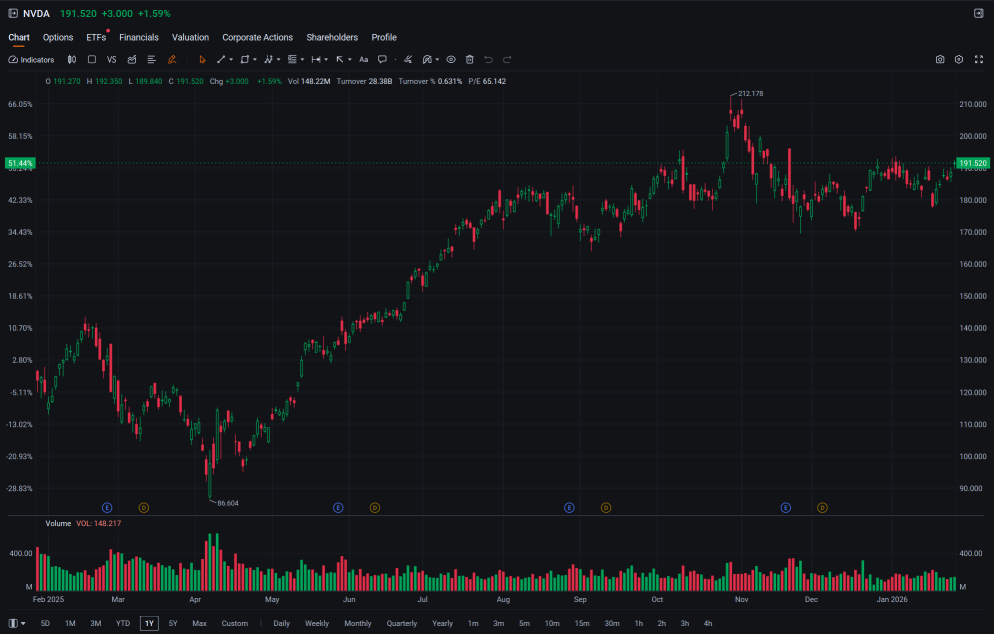This screenshot has width=994, height=634.
Task: Set candle interval to Weekly
Action: click(x=317, y=624)
